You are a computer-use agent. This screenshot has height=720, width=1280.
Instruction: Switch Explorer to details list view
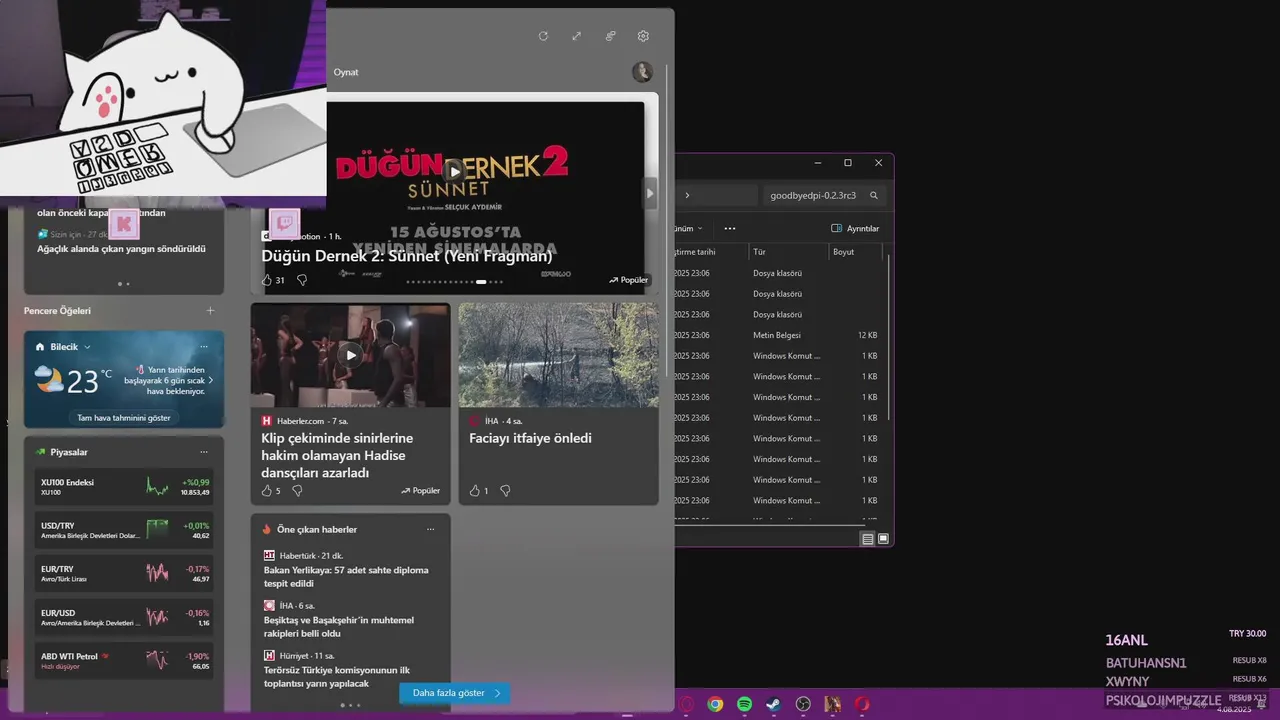pos(868,539)
